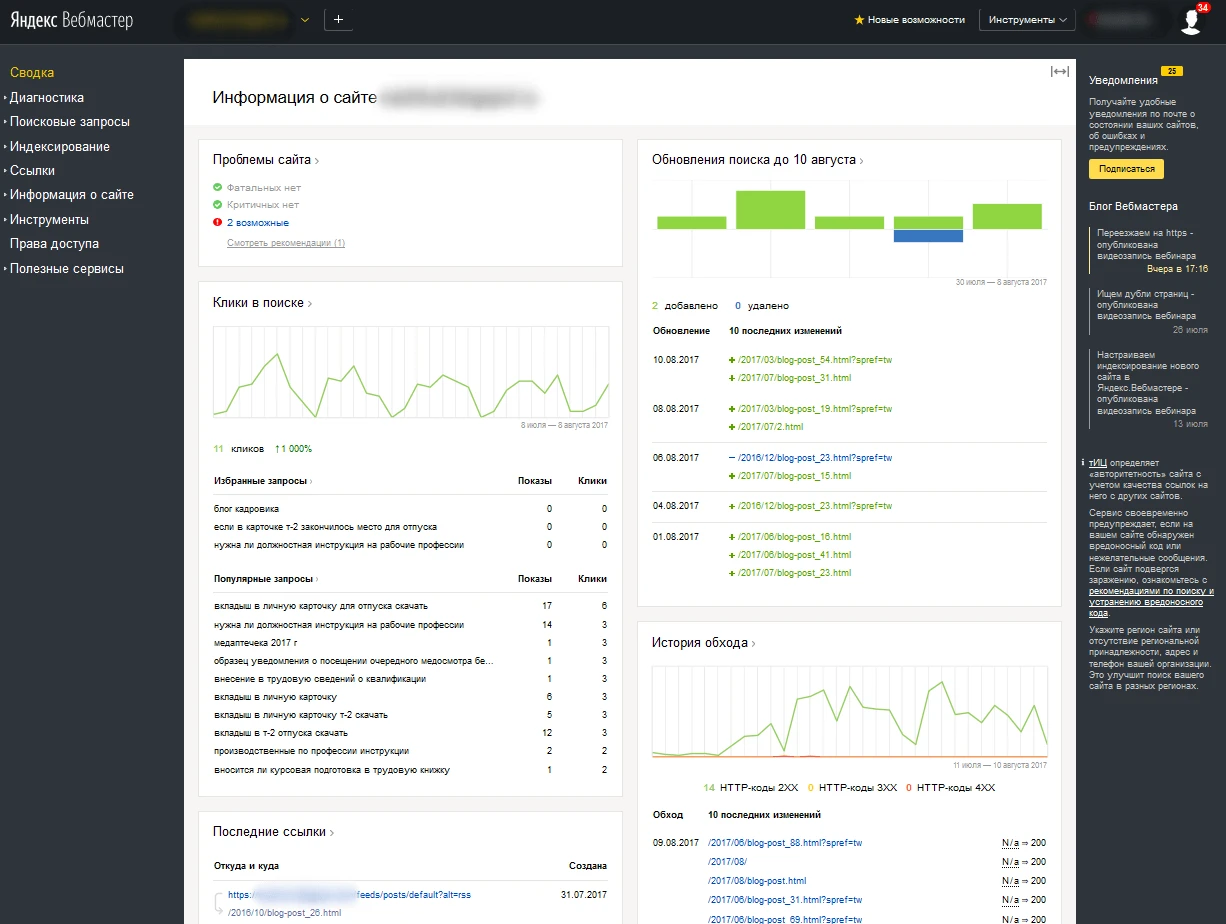The height and width of the screenshot is (924, 1226).
Task: Open Смотреть рекомендации (1) link
Action: click(285, 243)
